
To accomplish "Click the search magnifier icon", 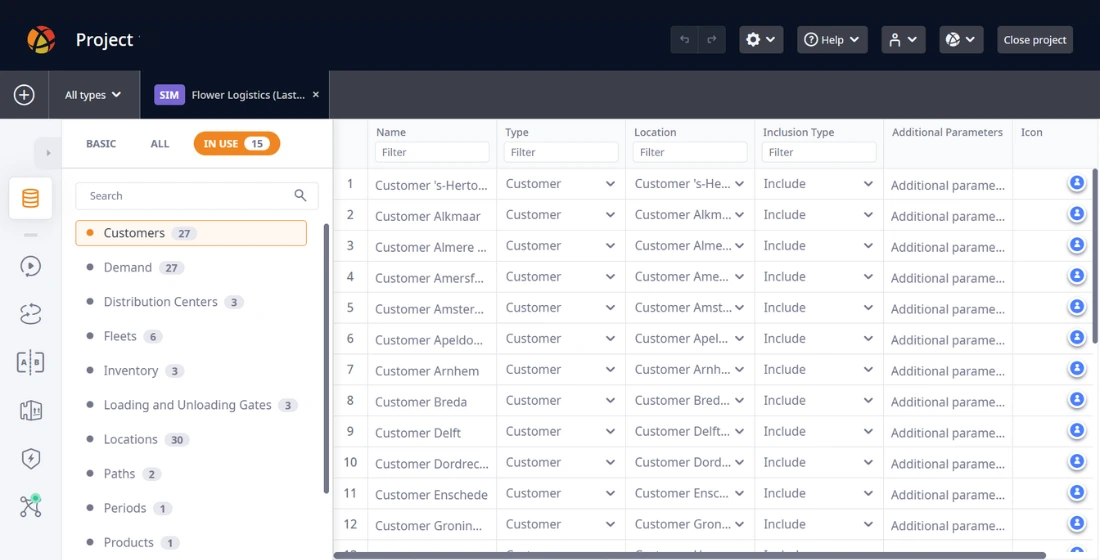I will click(300, 196).
